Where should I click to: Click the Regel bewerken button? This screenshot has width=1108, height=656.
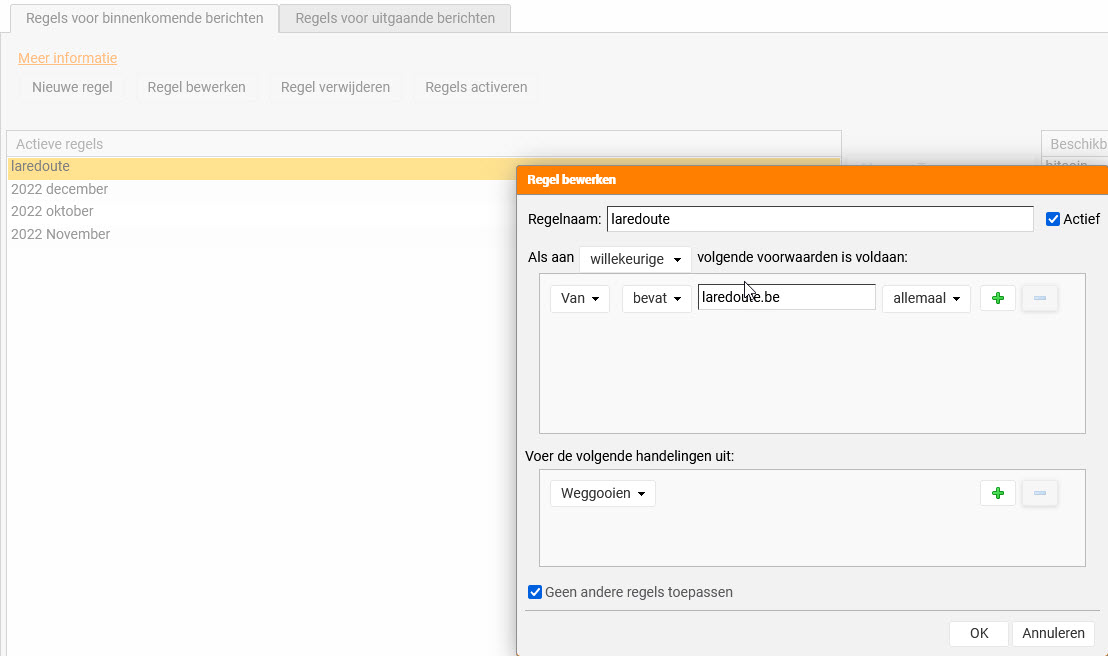(196, 87)
